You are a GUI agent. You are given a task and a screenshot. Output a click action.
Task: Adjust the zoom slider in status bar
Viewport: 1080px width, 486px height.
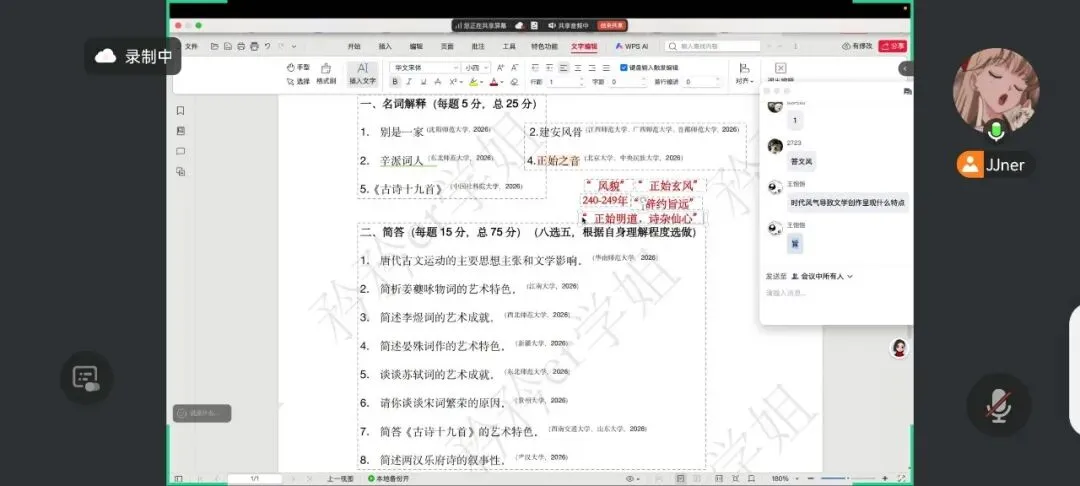click(x=848, y=478)
